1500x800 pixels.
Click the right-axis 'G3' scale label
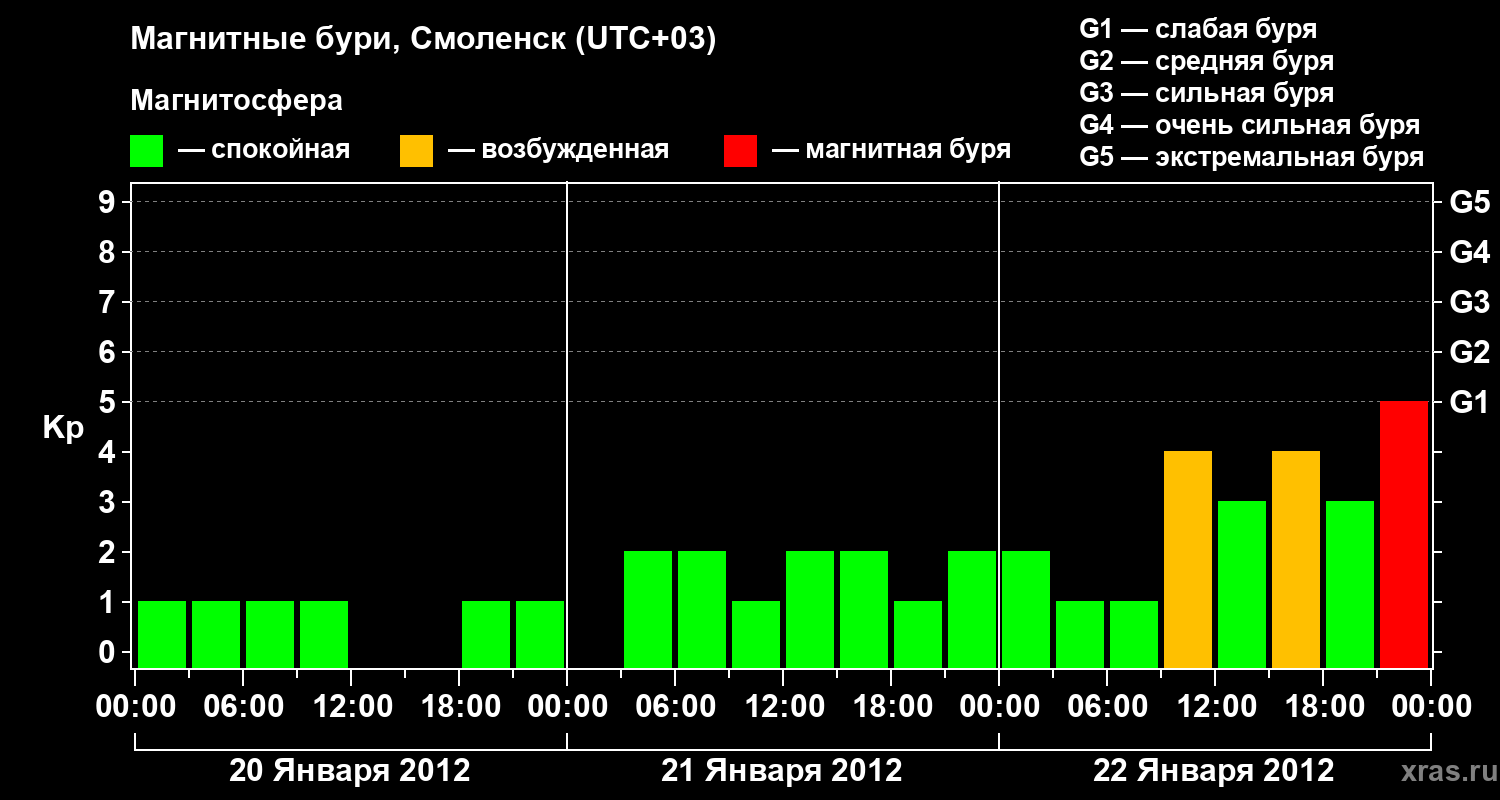pyautogui.click(x=1470, y=302)
